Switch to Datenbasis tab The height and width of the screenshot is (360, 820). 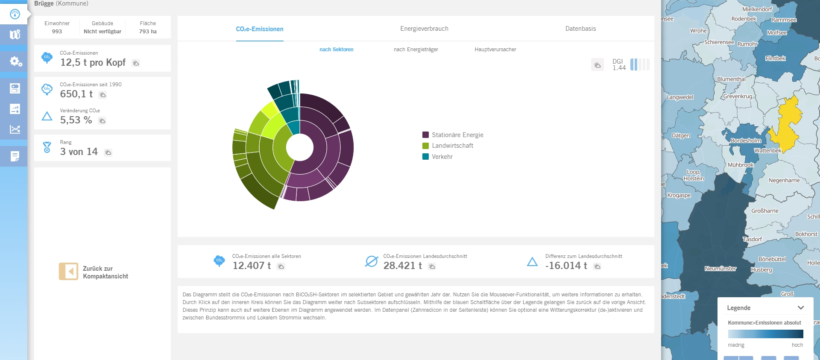click(x=580, y=29)
